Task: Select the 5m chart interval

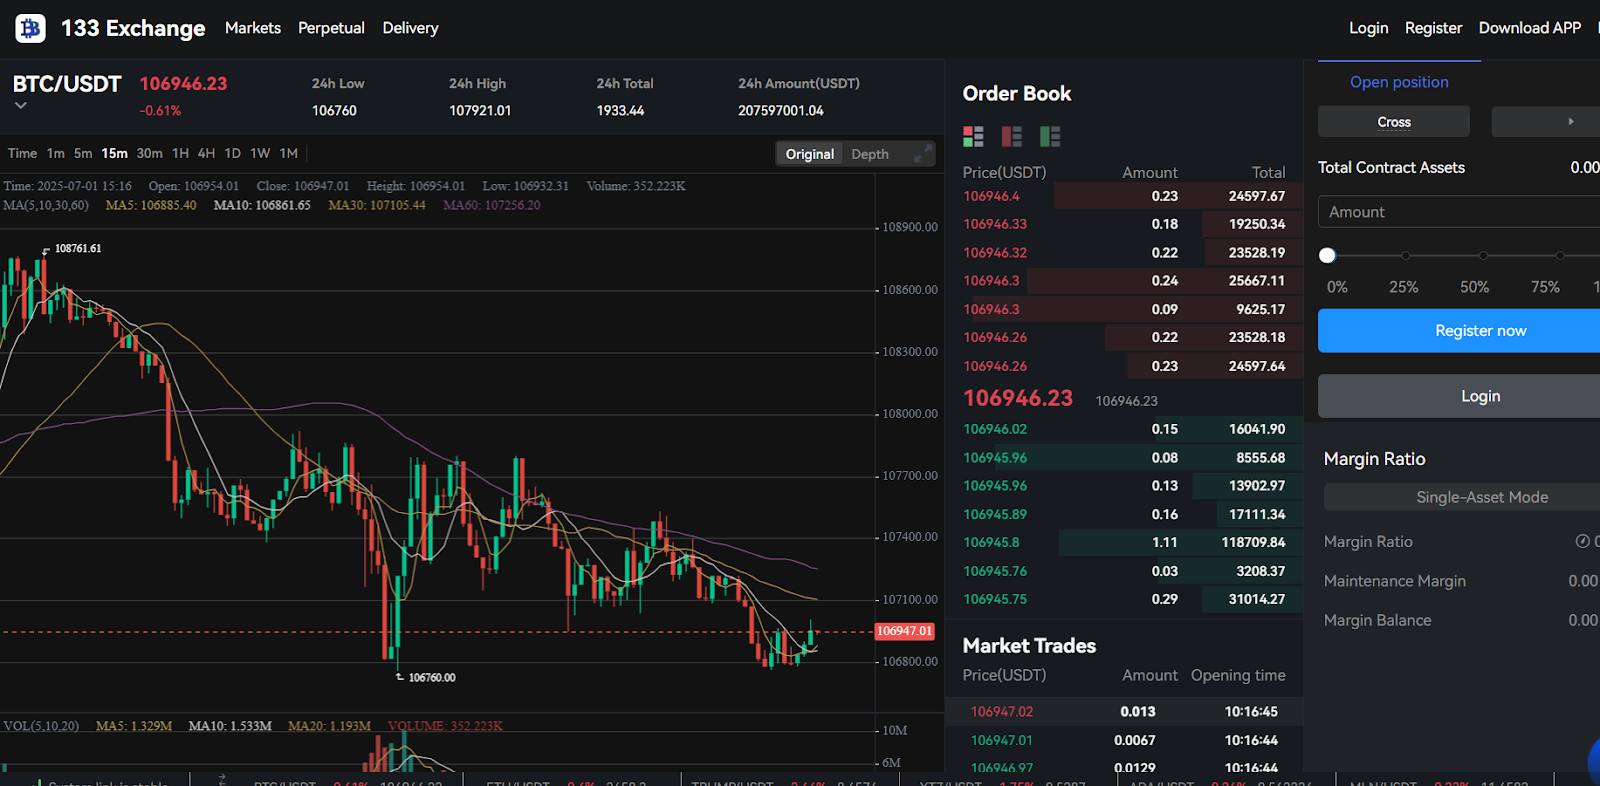Action: [x=83, y=153]
